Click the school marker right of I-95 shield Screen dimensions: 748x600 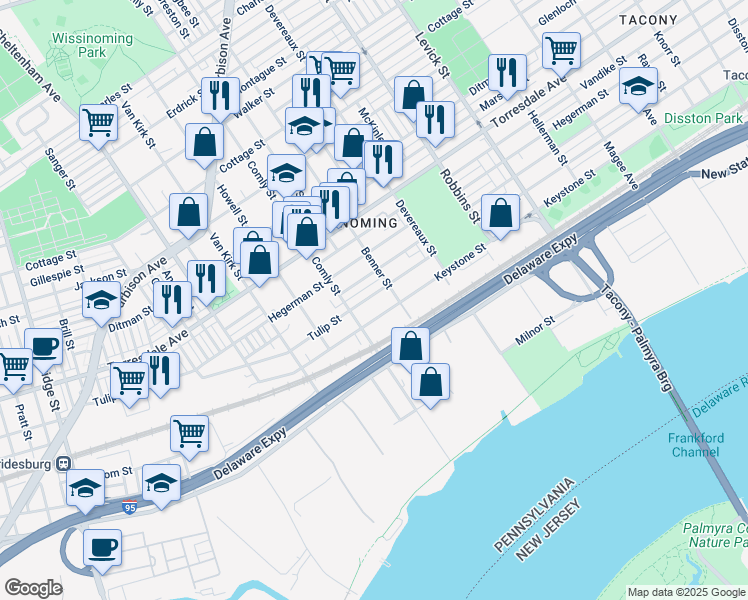(x=161, y=484)
